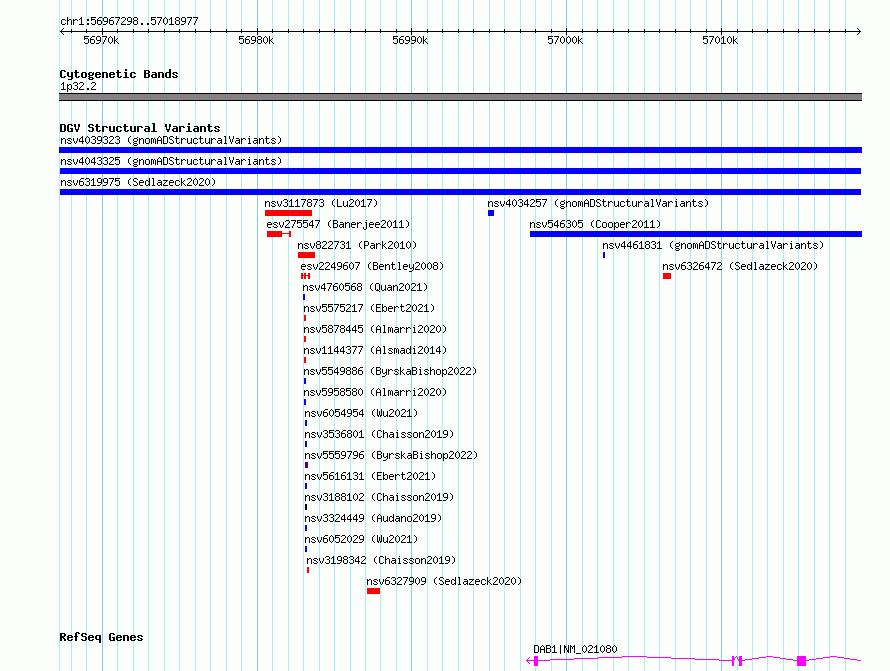Select the blue bar under nsv4039323

(x=460, y=150)
